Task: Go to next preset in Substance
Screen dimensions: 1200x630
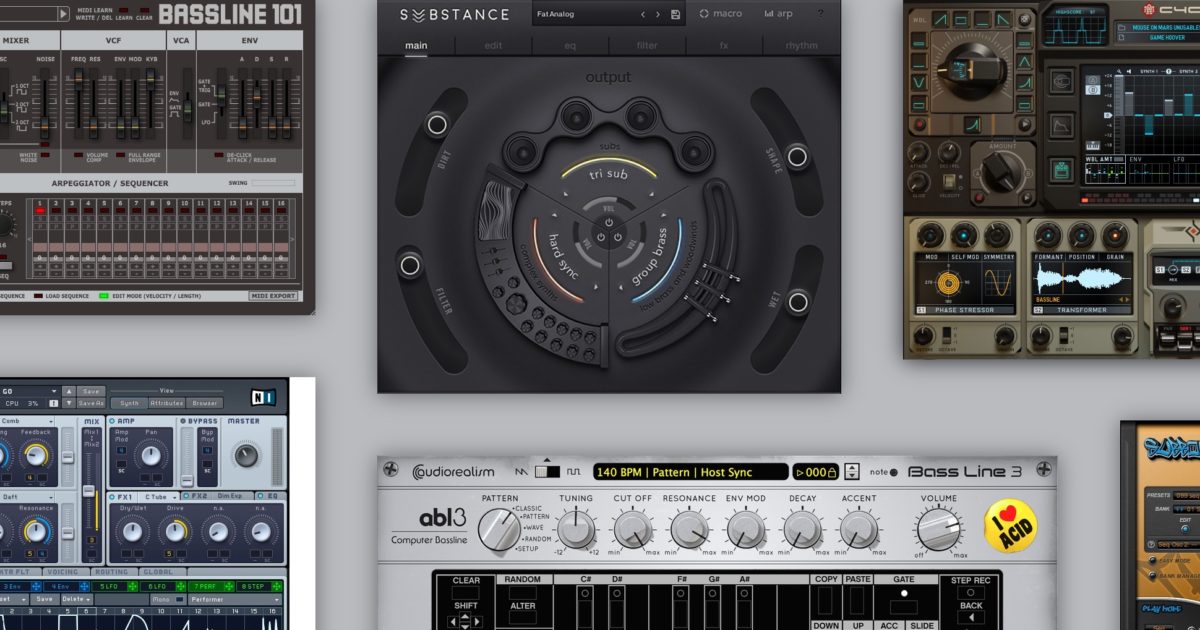Action: tap(657, 15)
